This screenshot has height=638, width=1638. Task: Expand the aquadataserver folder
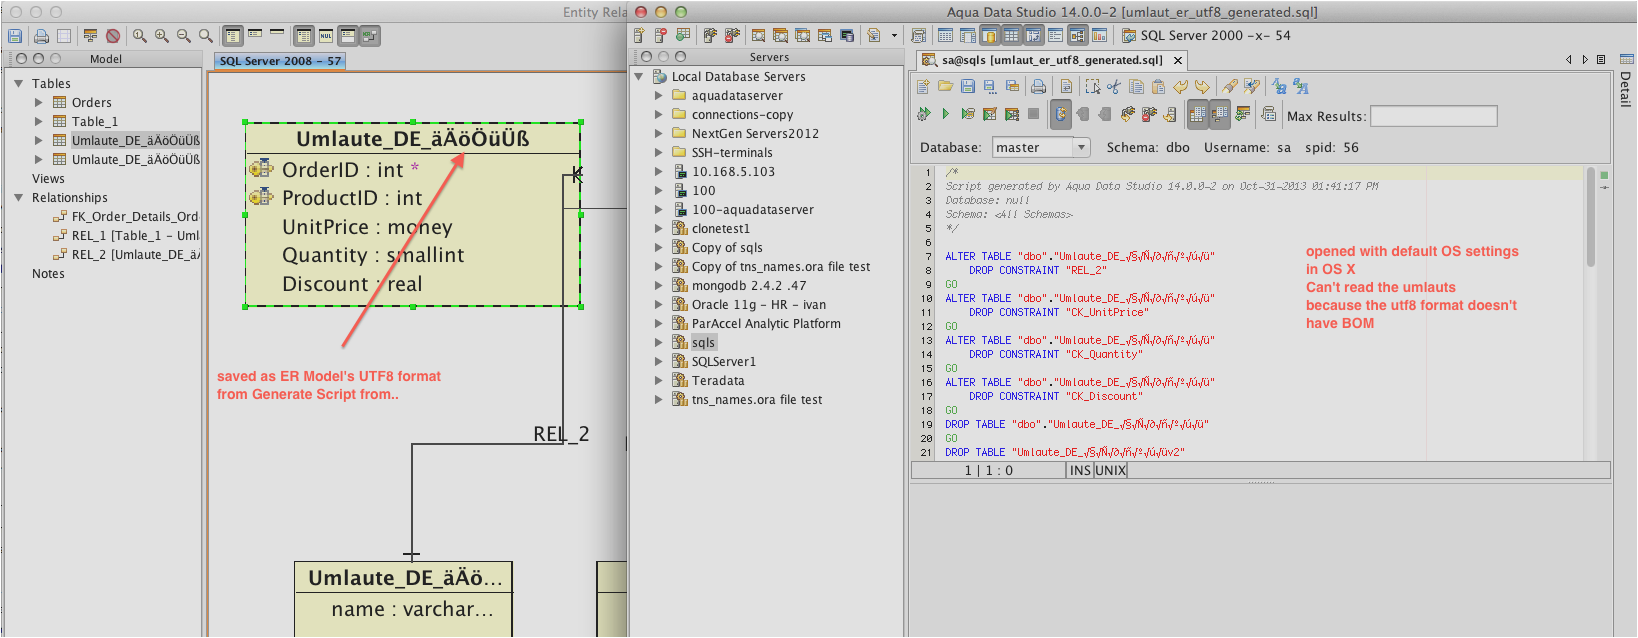pyautogui.click(x=659, y=96)
